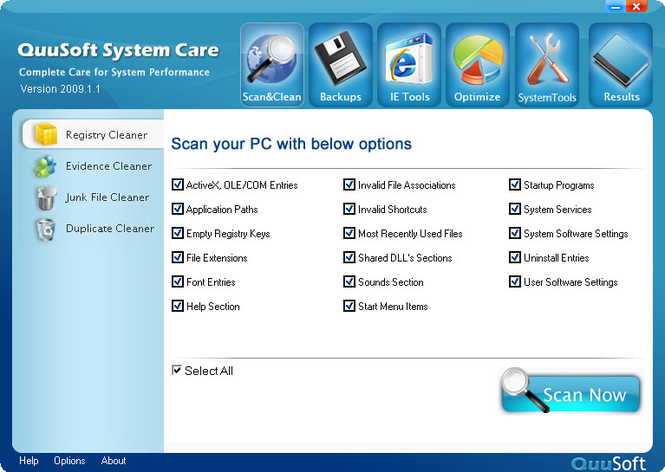Image resolution: width=665 pixels, height=472 pixels.
Task: Toggle Empty Registry Keys checkbox
Action: click(x=177, y=233)
